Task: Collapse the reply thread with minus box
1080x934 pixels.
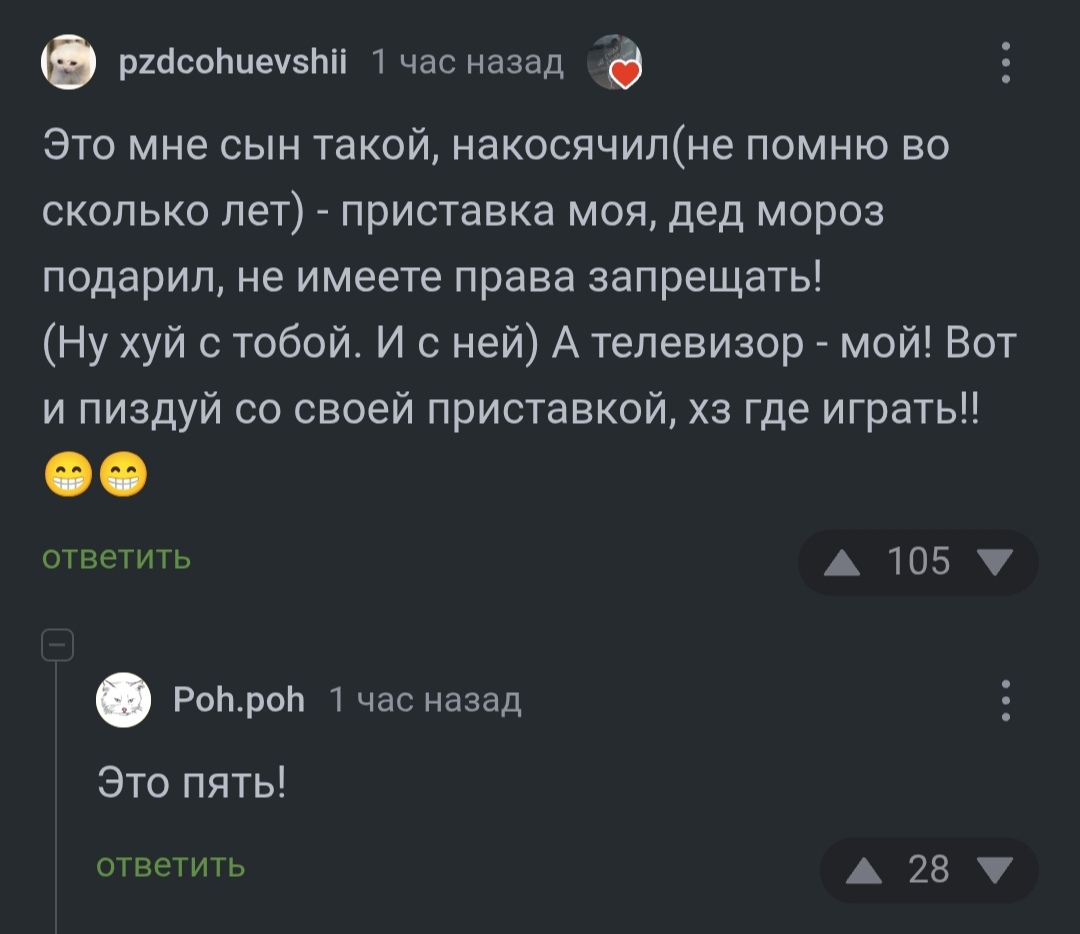Action: coord(56,646)
